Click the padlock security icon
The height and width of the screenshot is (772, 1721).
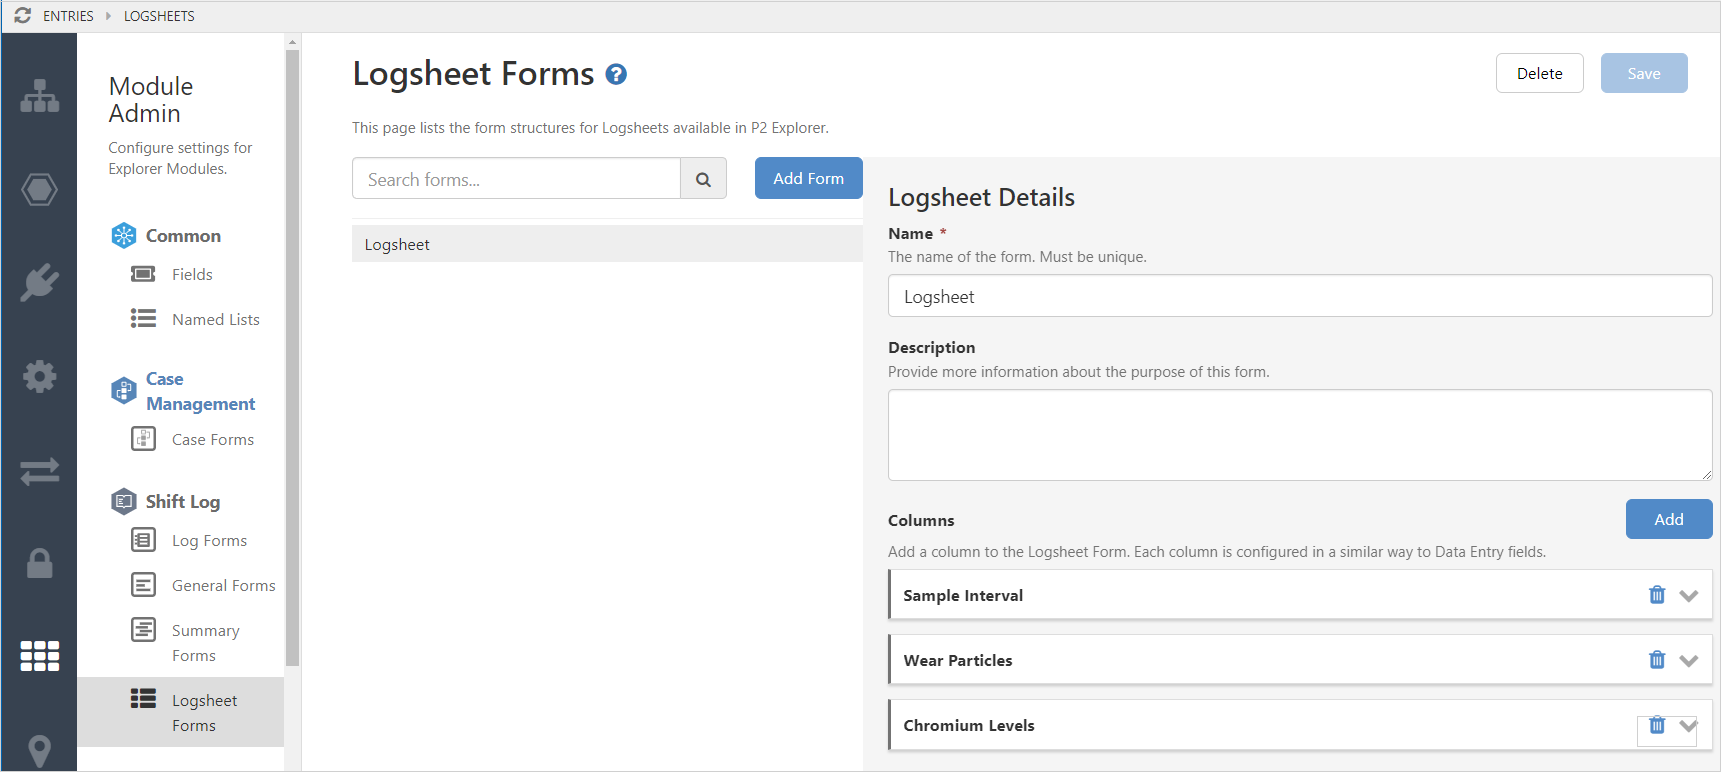(40, 563)
